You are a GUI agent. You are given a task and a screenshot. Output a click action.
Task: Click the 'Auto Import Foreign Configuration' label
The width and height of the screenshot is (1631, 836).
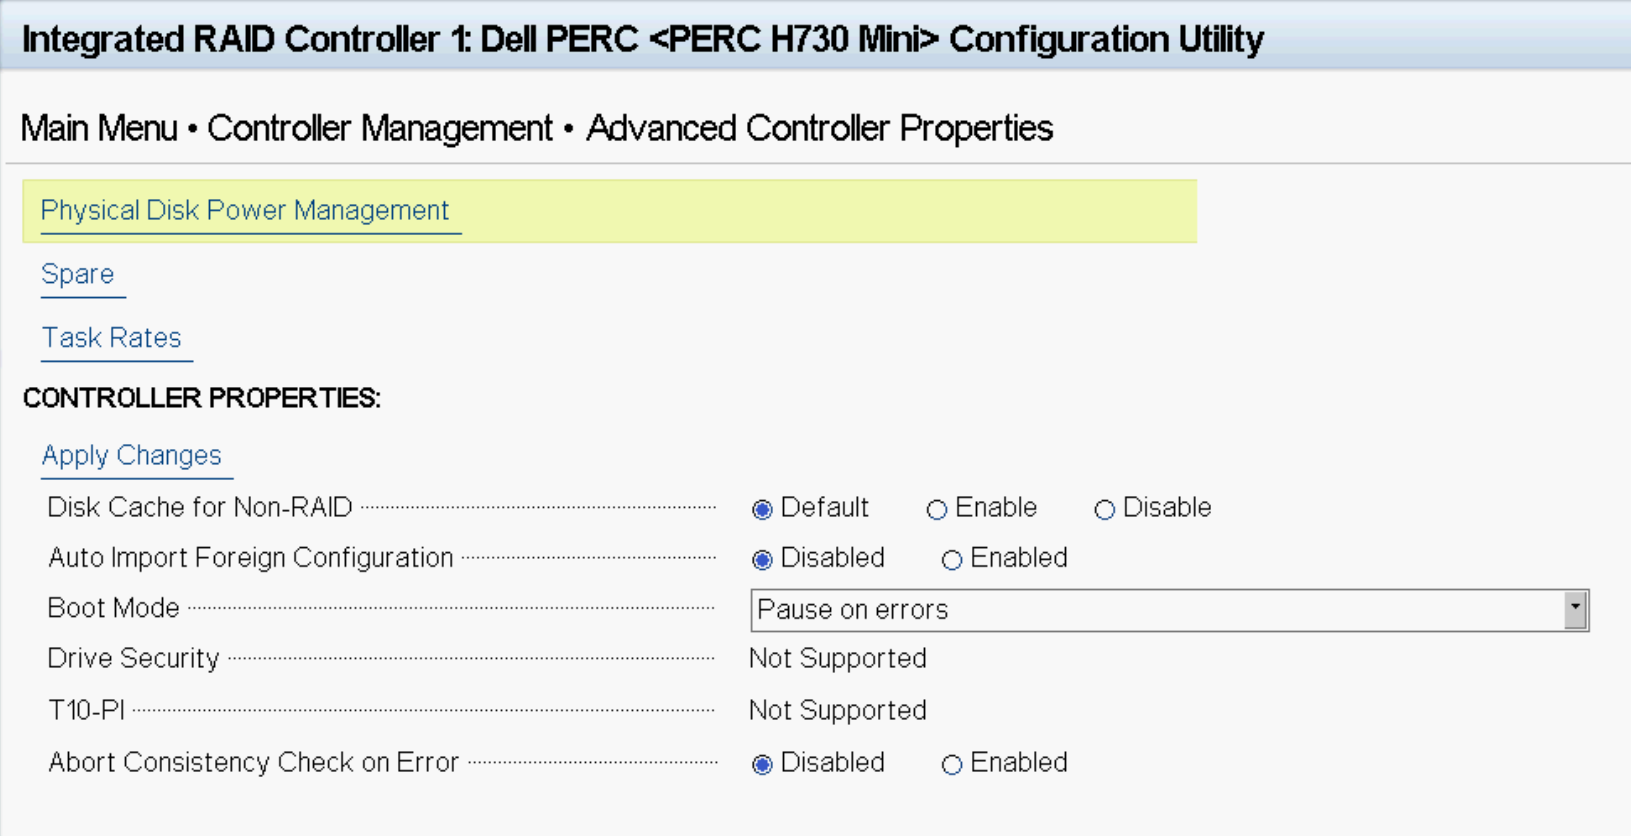(x=251, y=558)
